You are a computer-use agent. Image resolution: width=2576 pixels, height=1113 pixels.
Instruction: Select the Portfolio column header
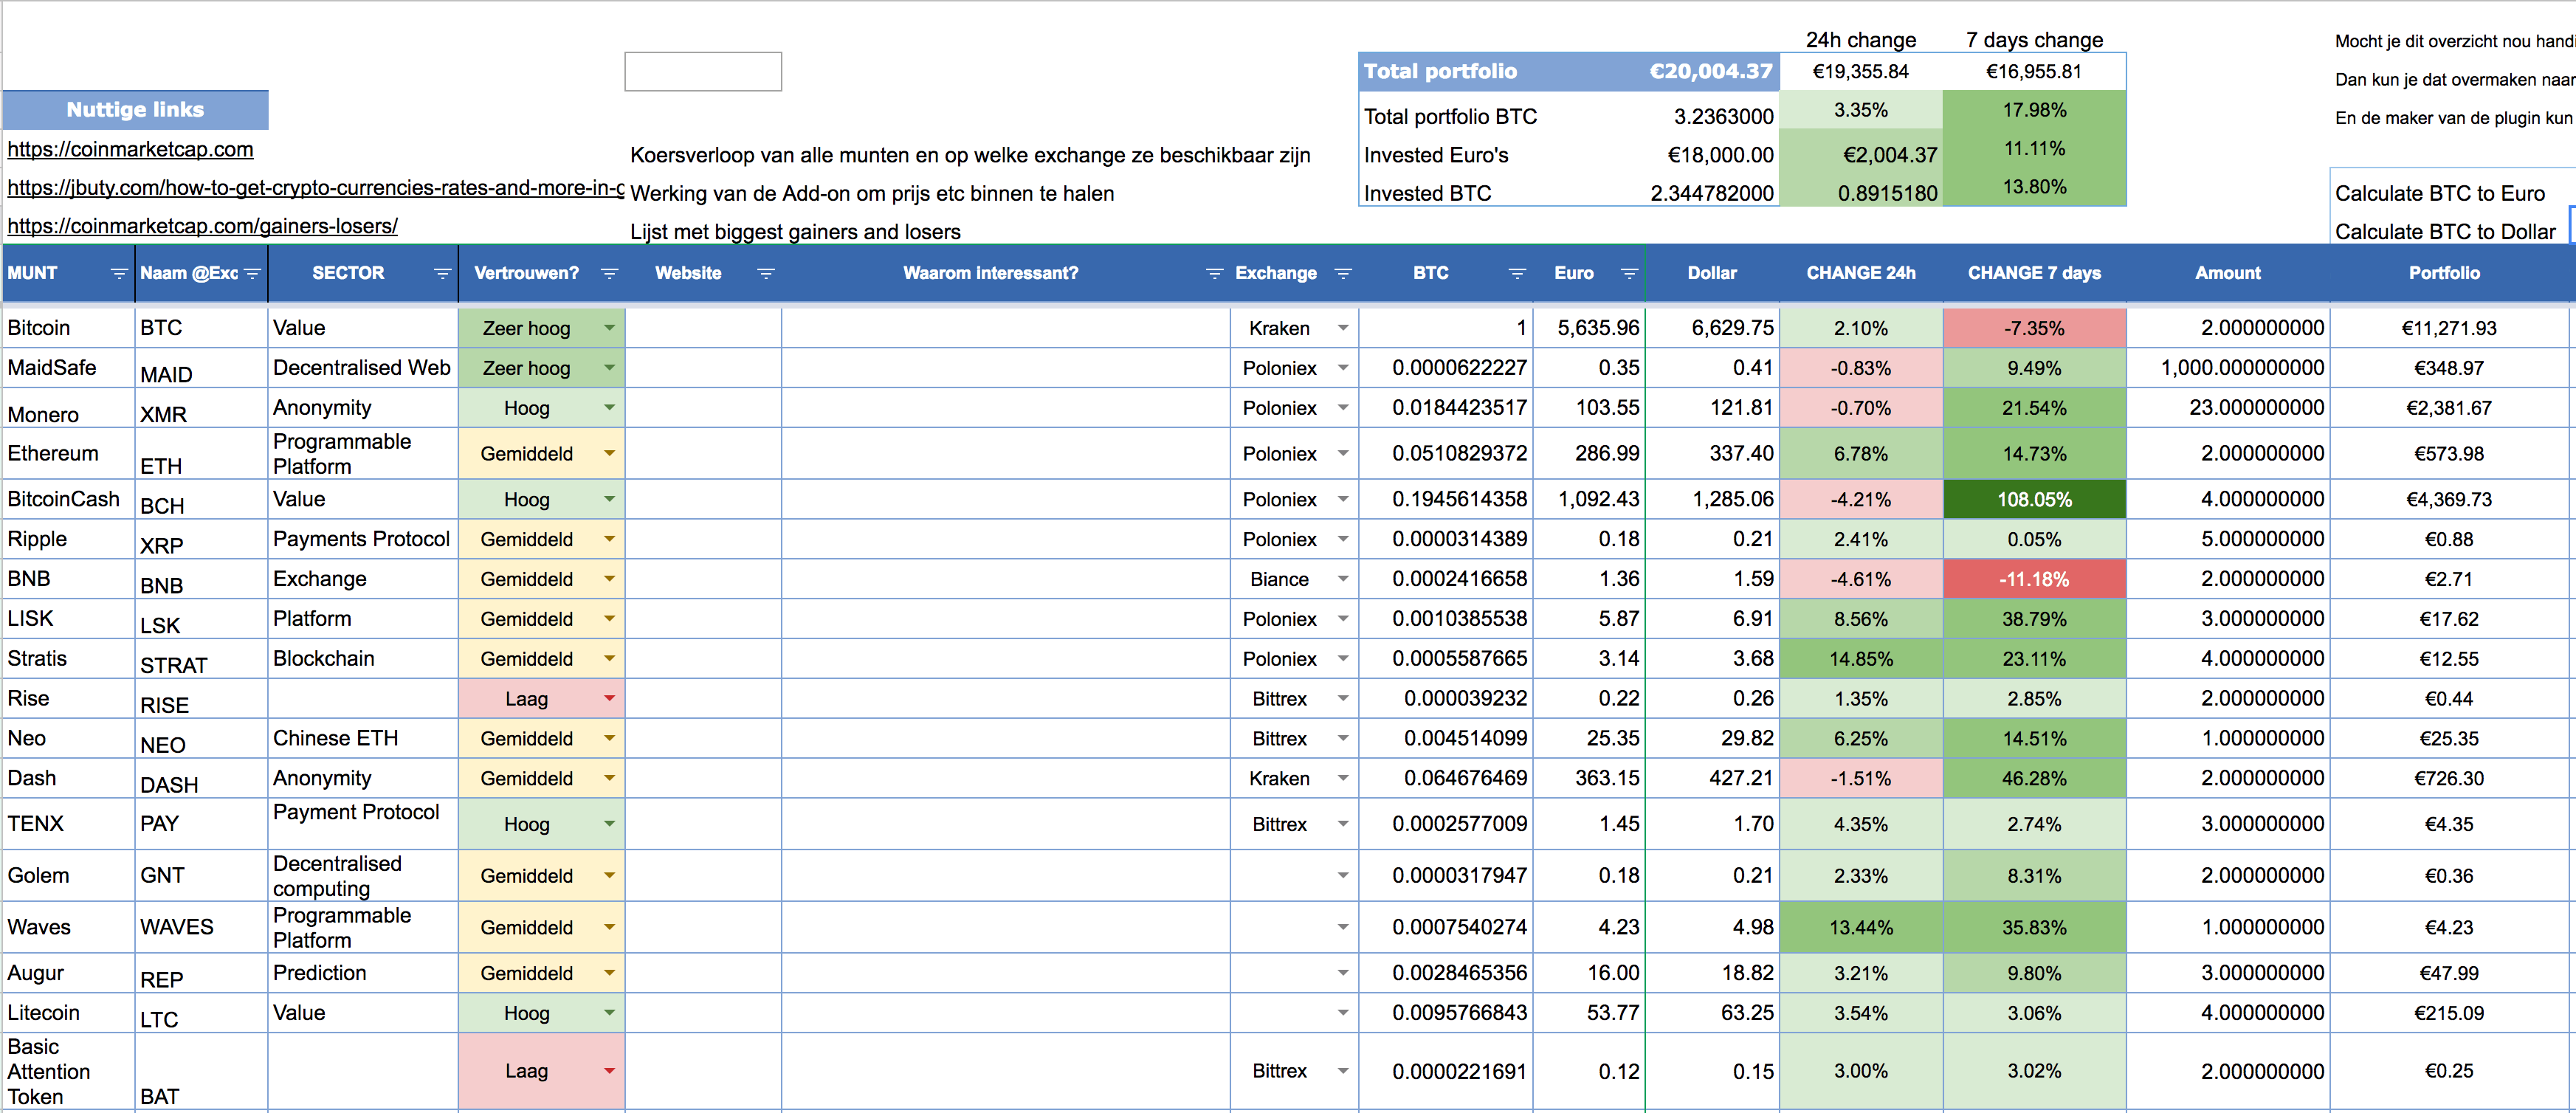[2444, 273]
